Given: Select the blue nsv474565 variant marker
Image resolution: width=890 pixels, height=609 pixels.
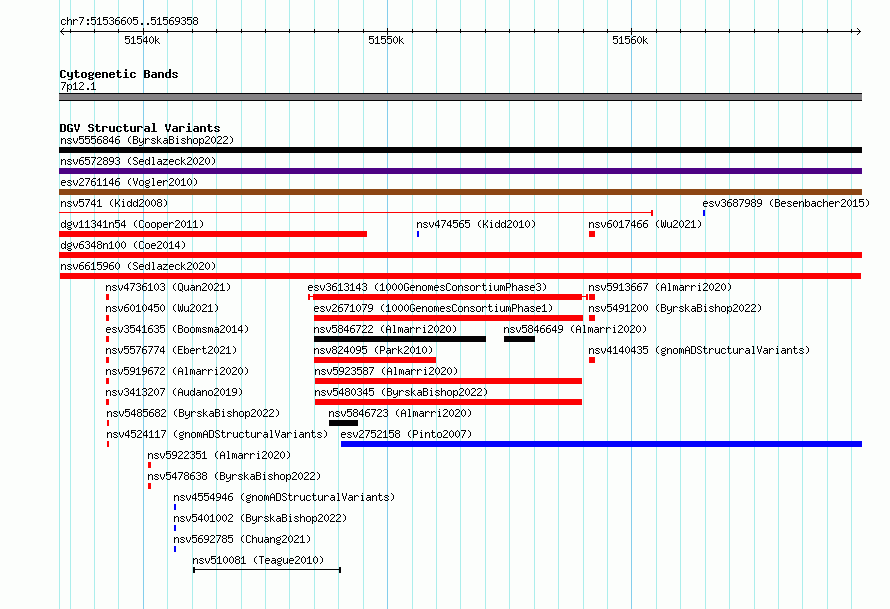Looking at the screenshot, I should (x=418, y=234).
